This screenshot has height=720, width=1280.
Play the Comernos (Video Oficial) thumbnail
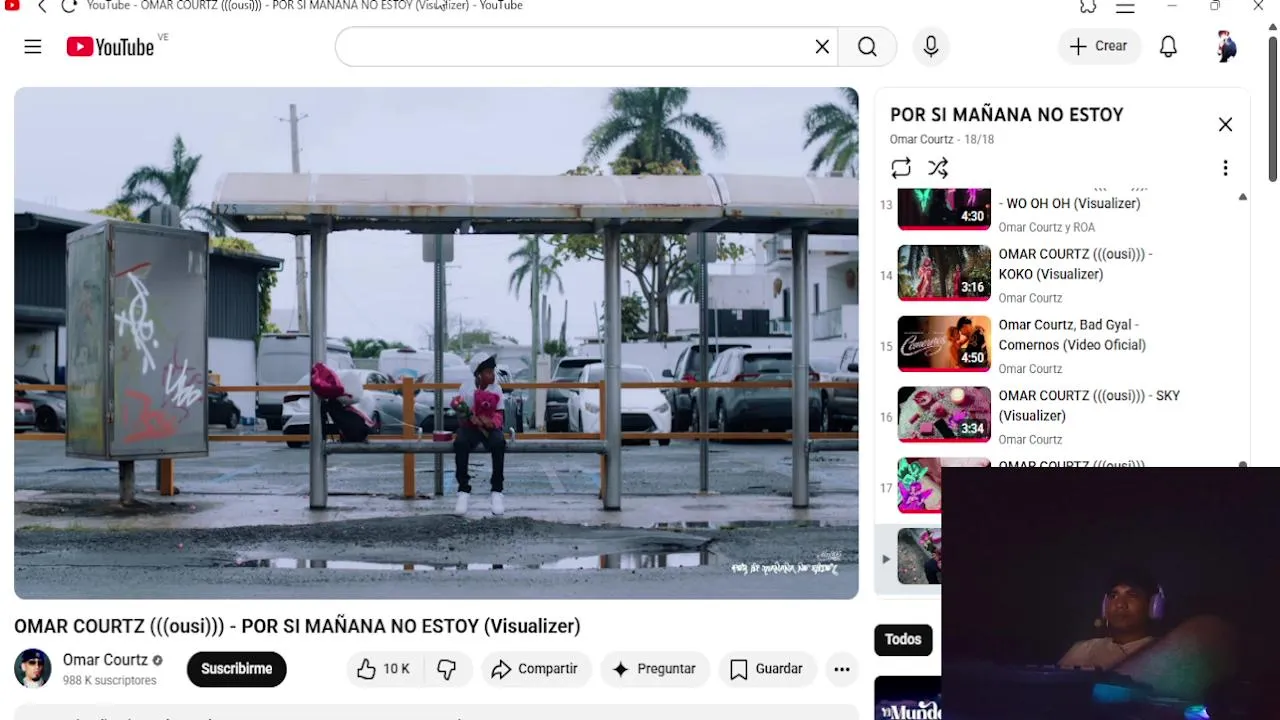(944, 343)
